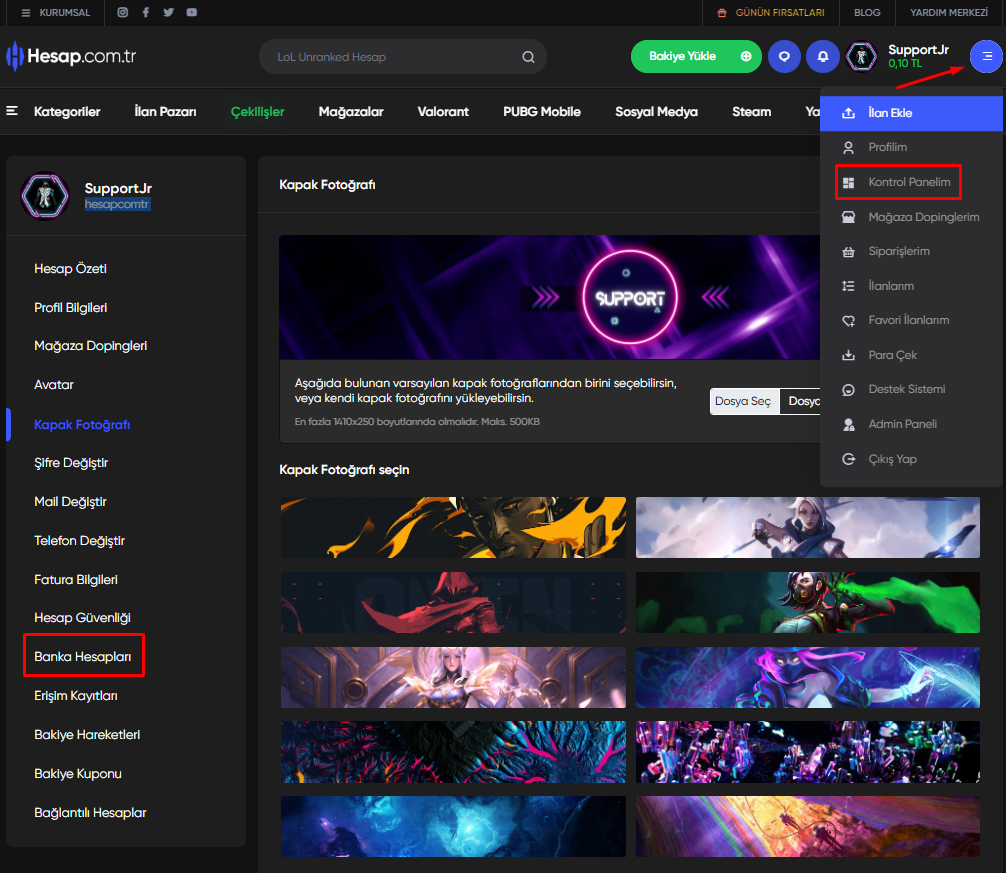Screen dimensions: 1006x873
Task: Open the Yardım Merkezi link
Action: pos(949,13)
